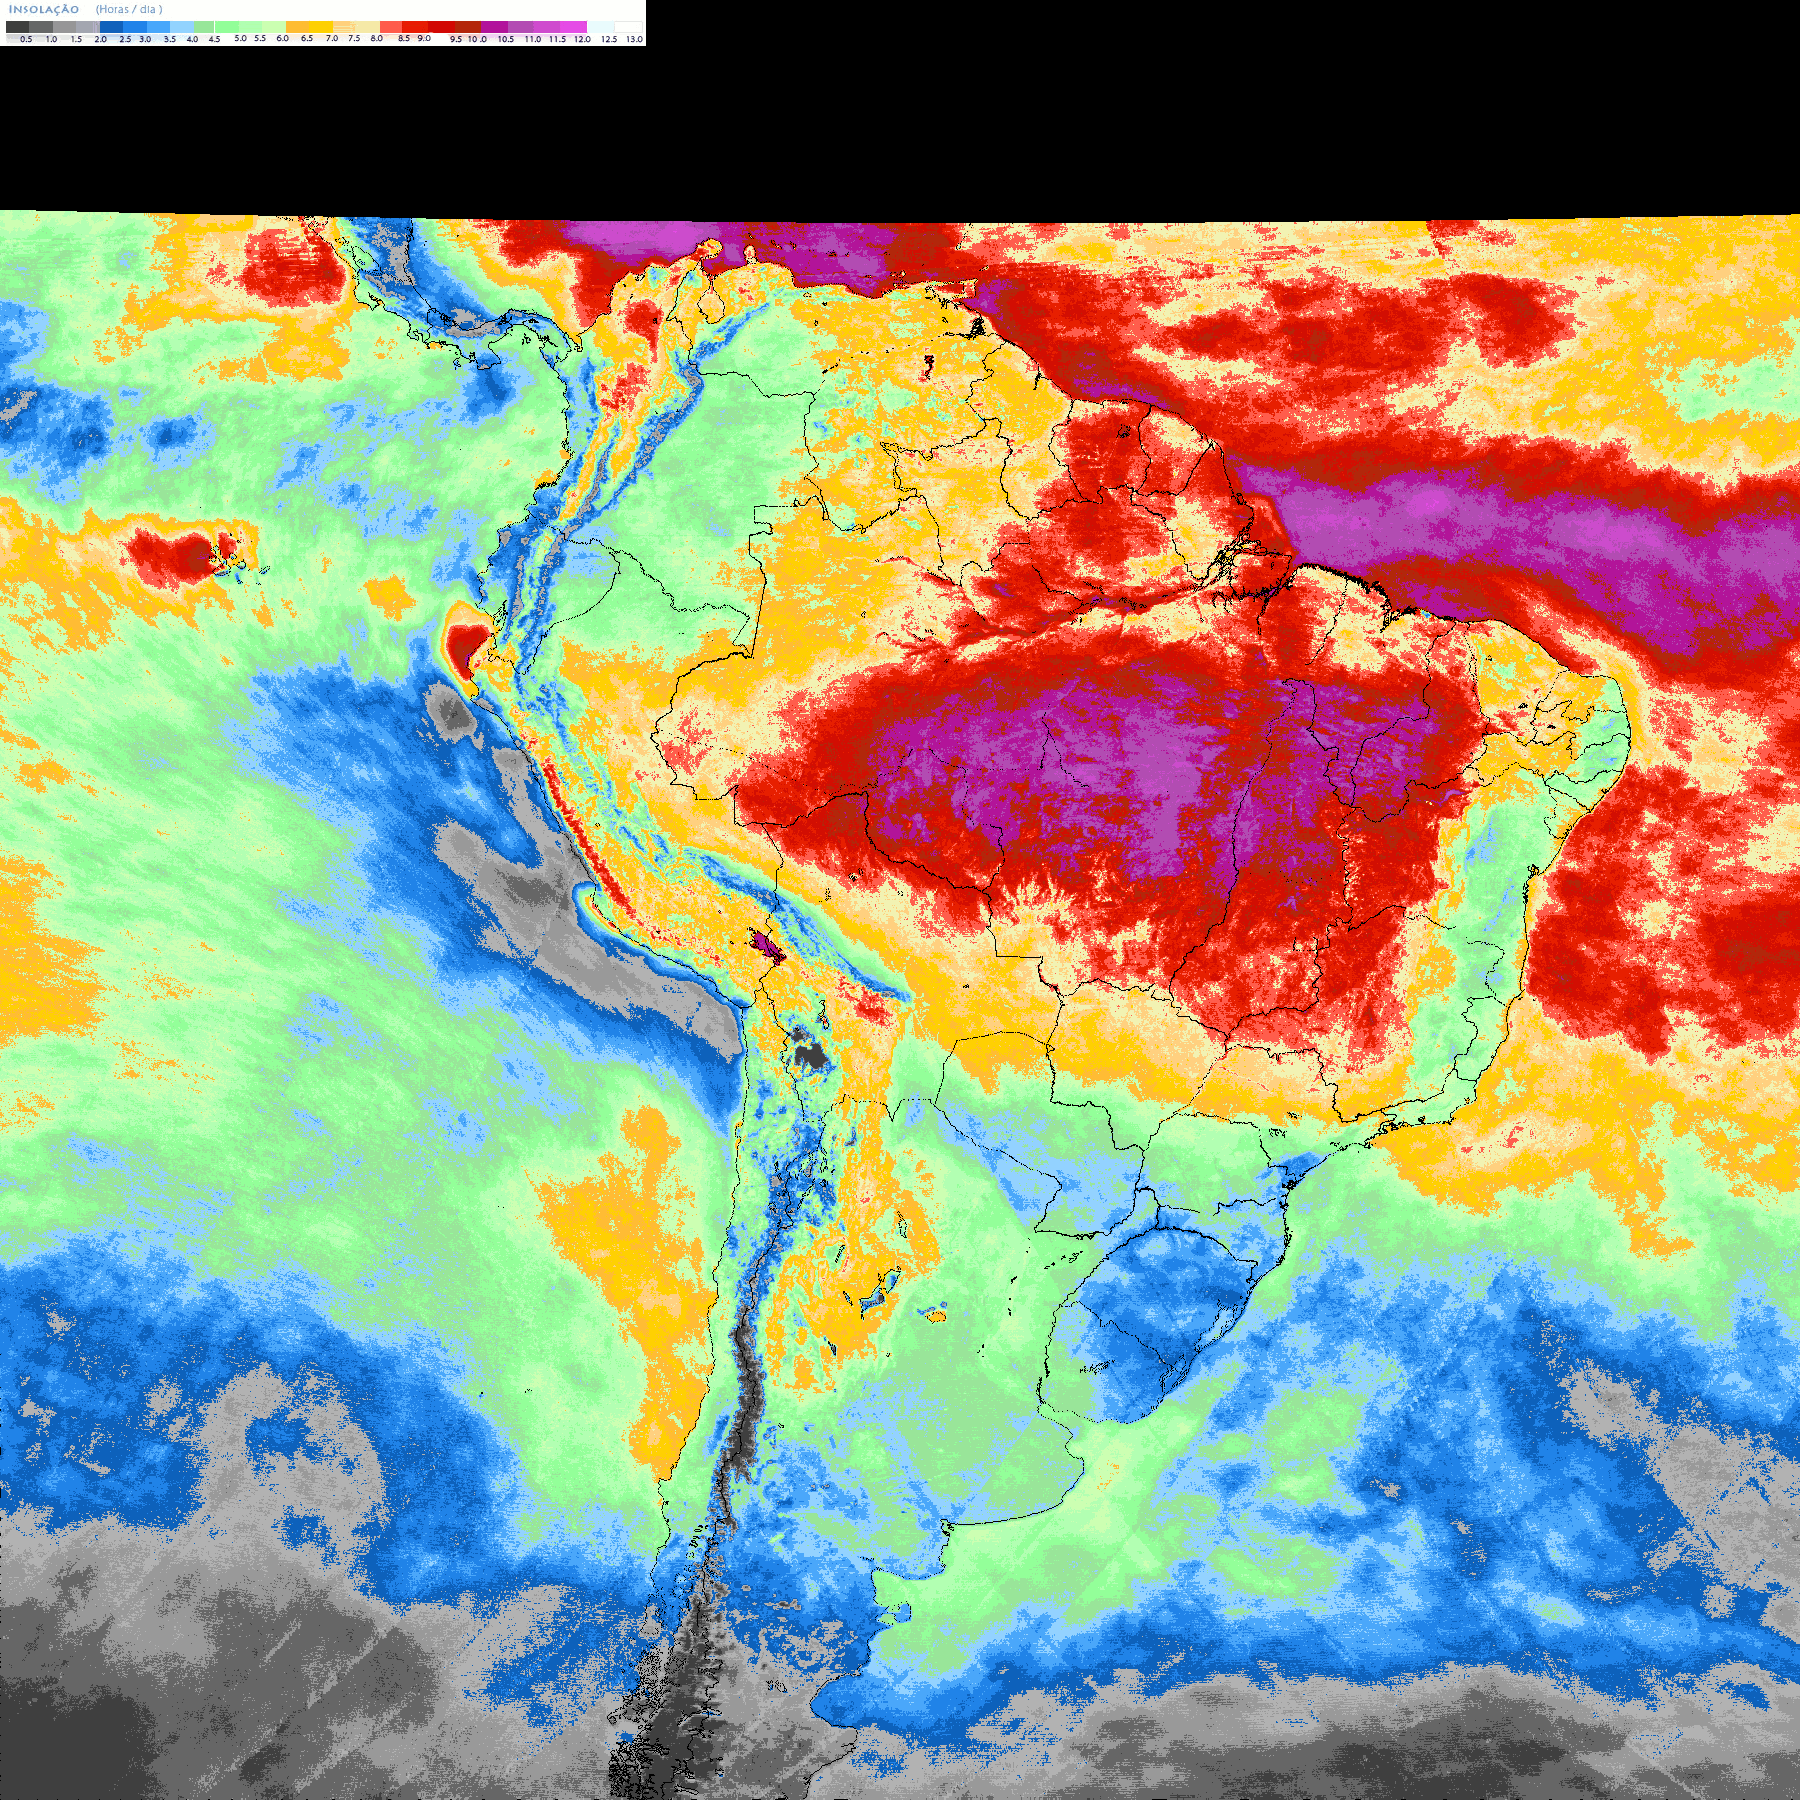Select the 7.0 legend value
Image resolution: width=1800 pixels, height=1800 pixels.
332,38
